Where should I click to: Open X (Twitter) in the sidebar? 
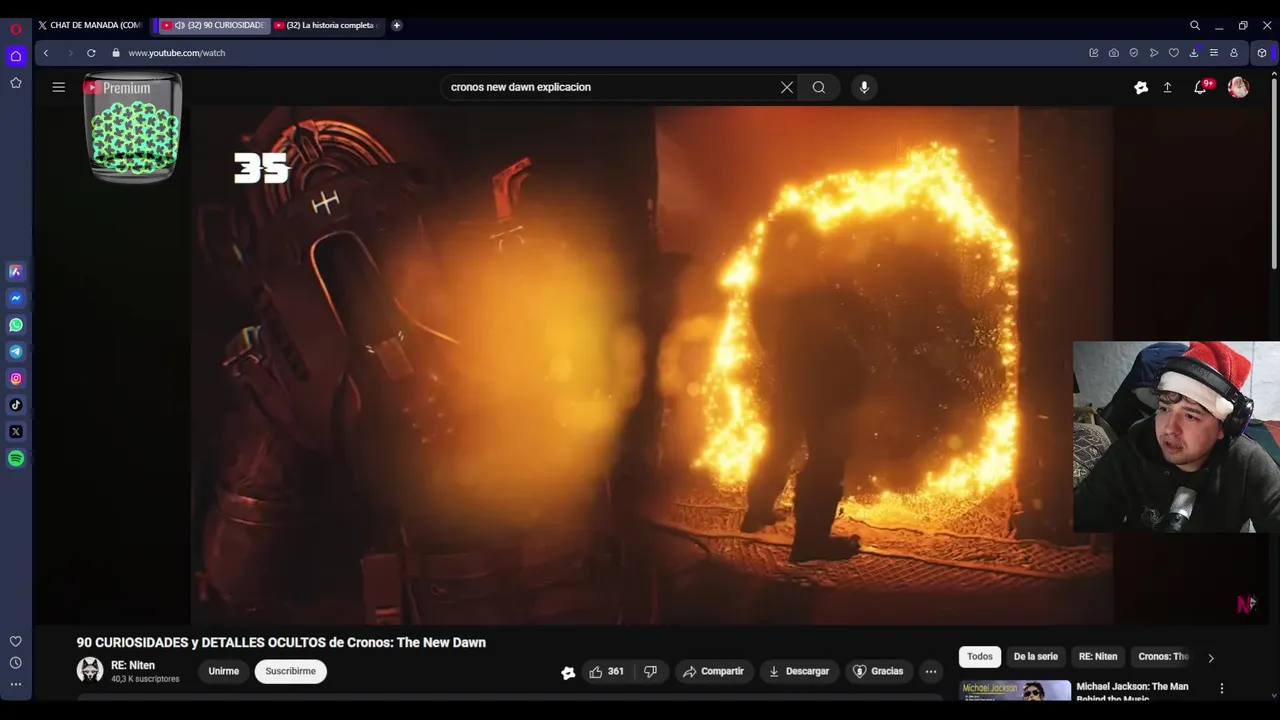[16, 432]
